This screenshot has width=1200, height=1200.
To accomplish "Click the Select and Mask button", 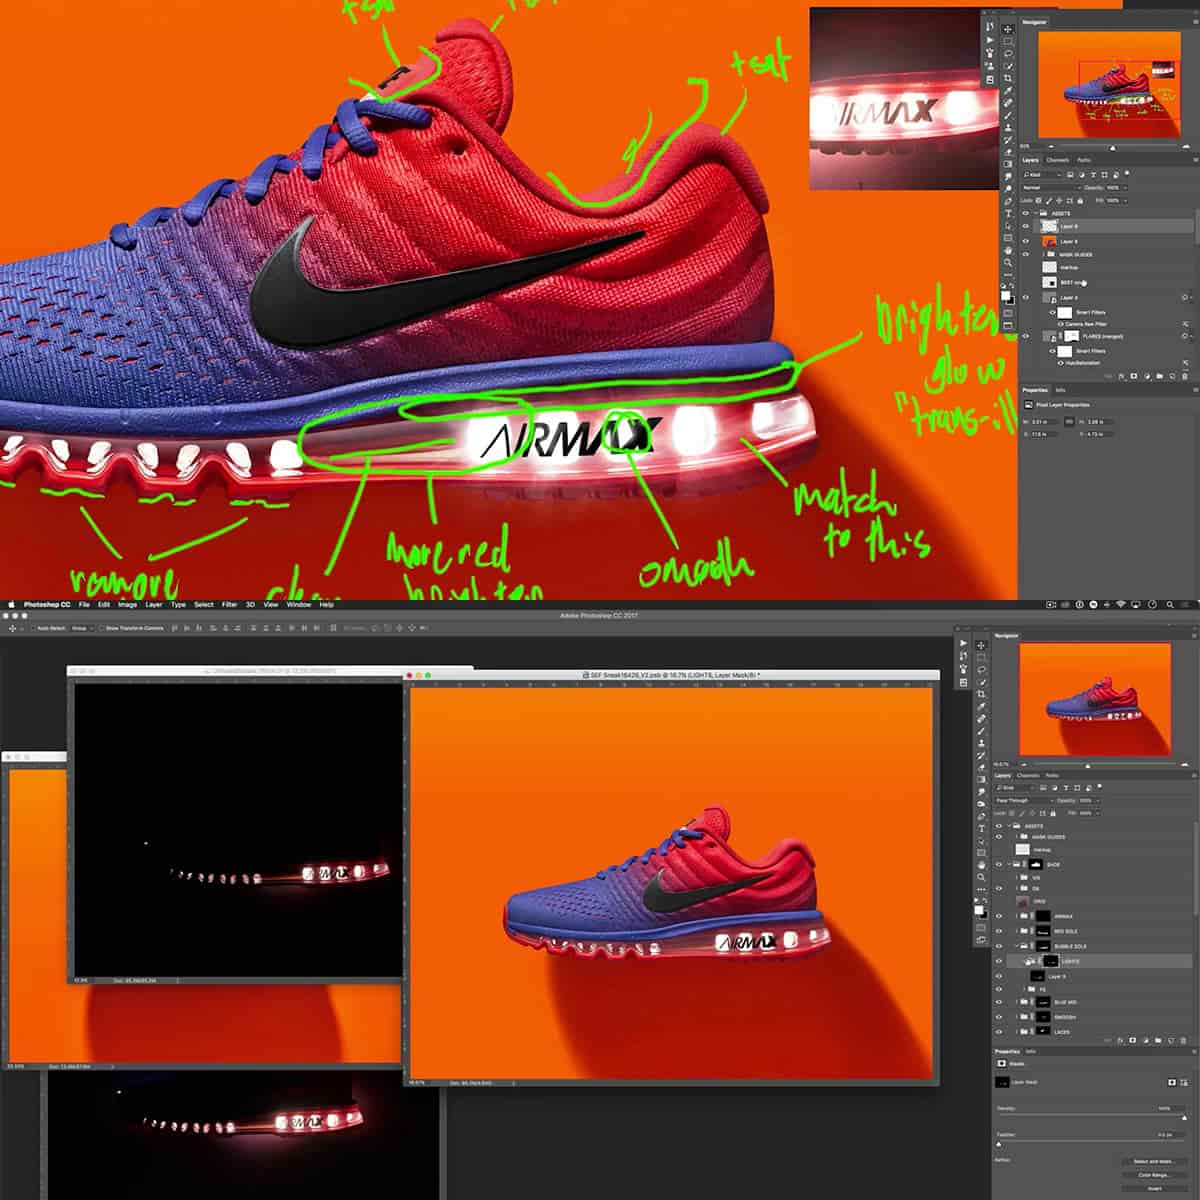I will click(x=1154, y=1161).
